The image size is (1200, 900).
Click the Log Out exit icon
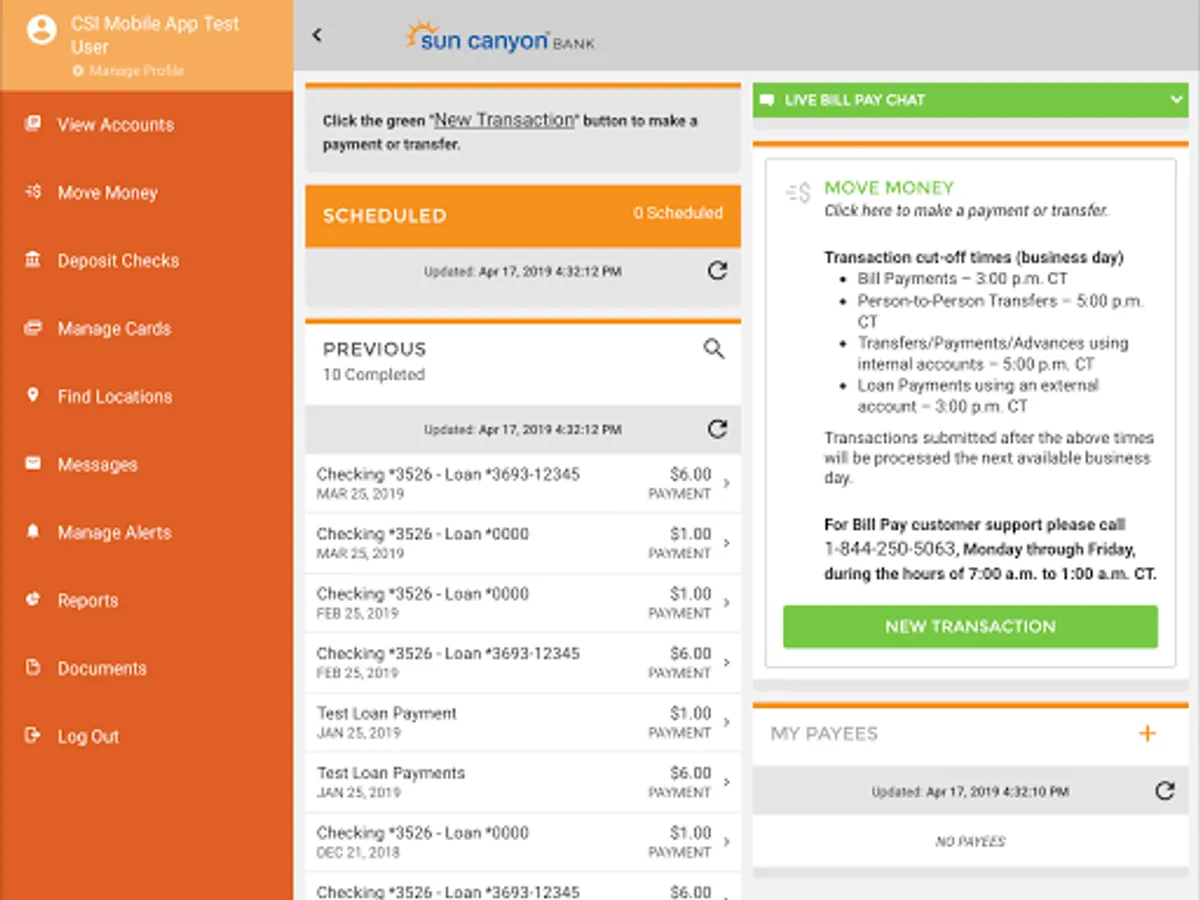click(33, 736)
